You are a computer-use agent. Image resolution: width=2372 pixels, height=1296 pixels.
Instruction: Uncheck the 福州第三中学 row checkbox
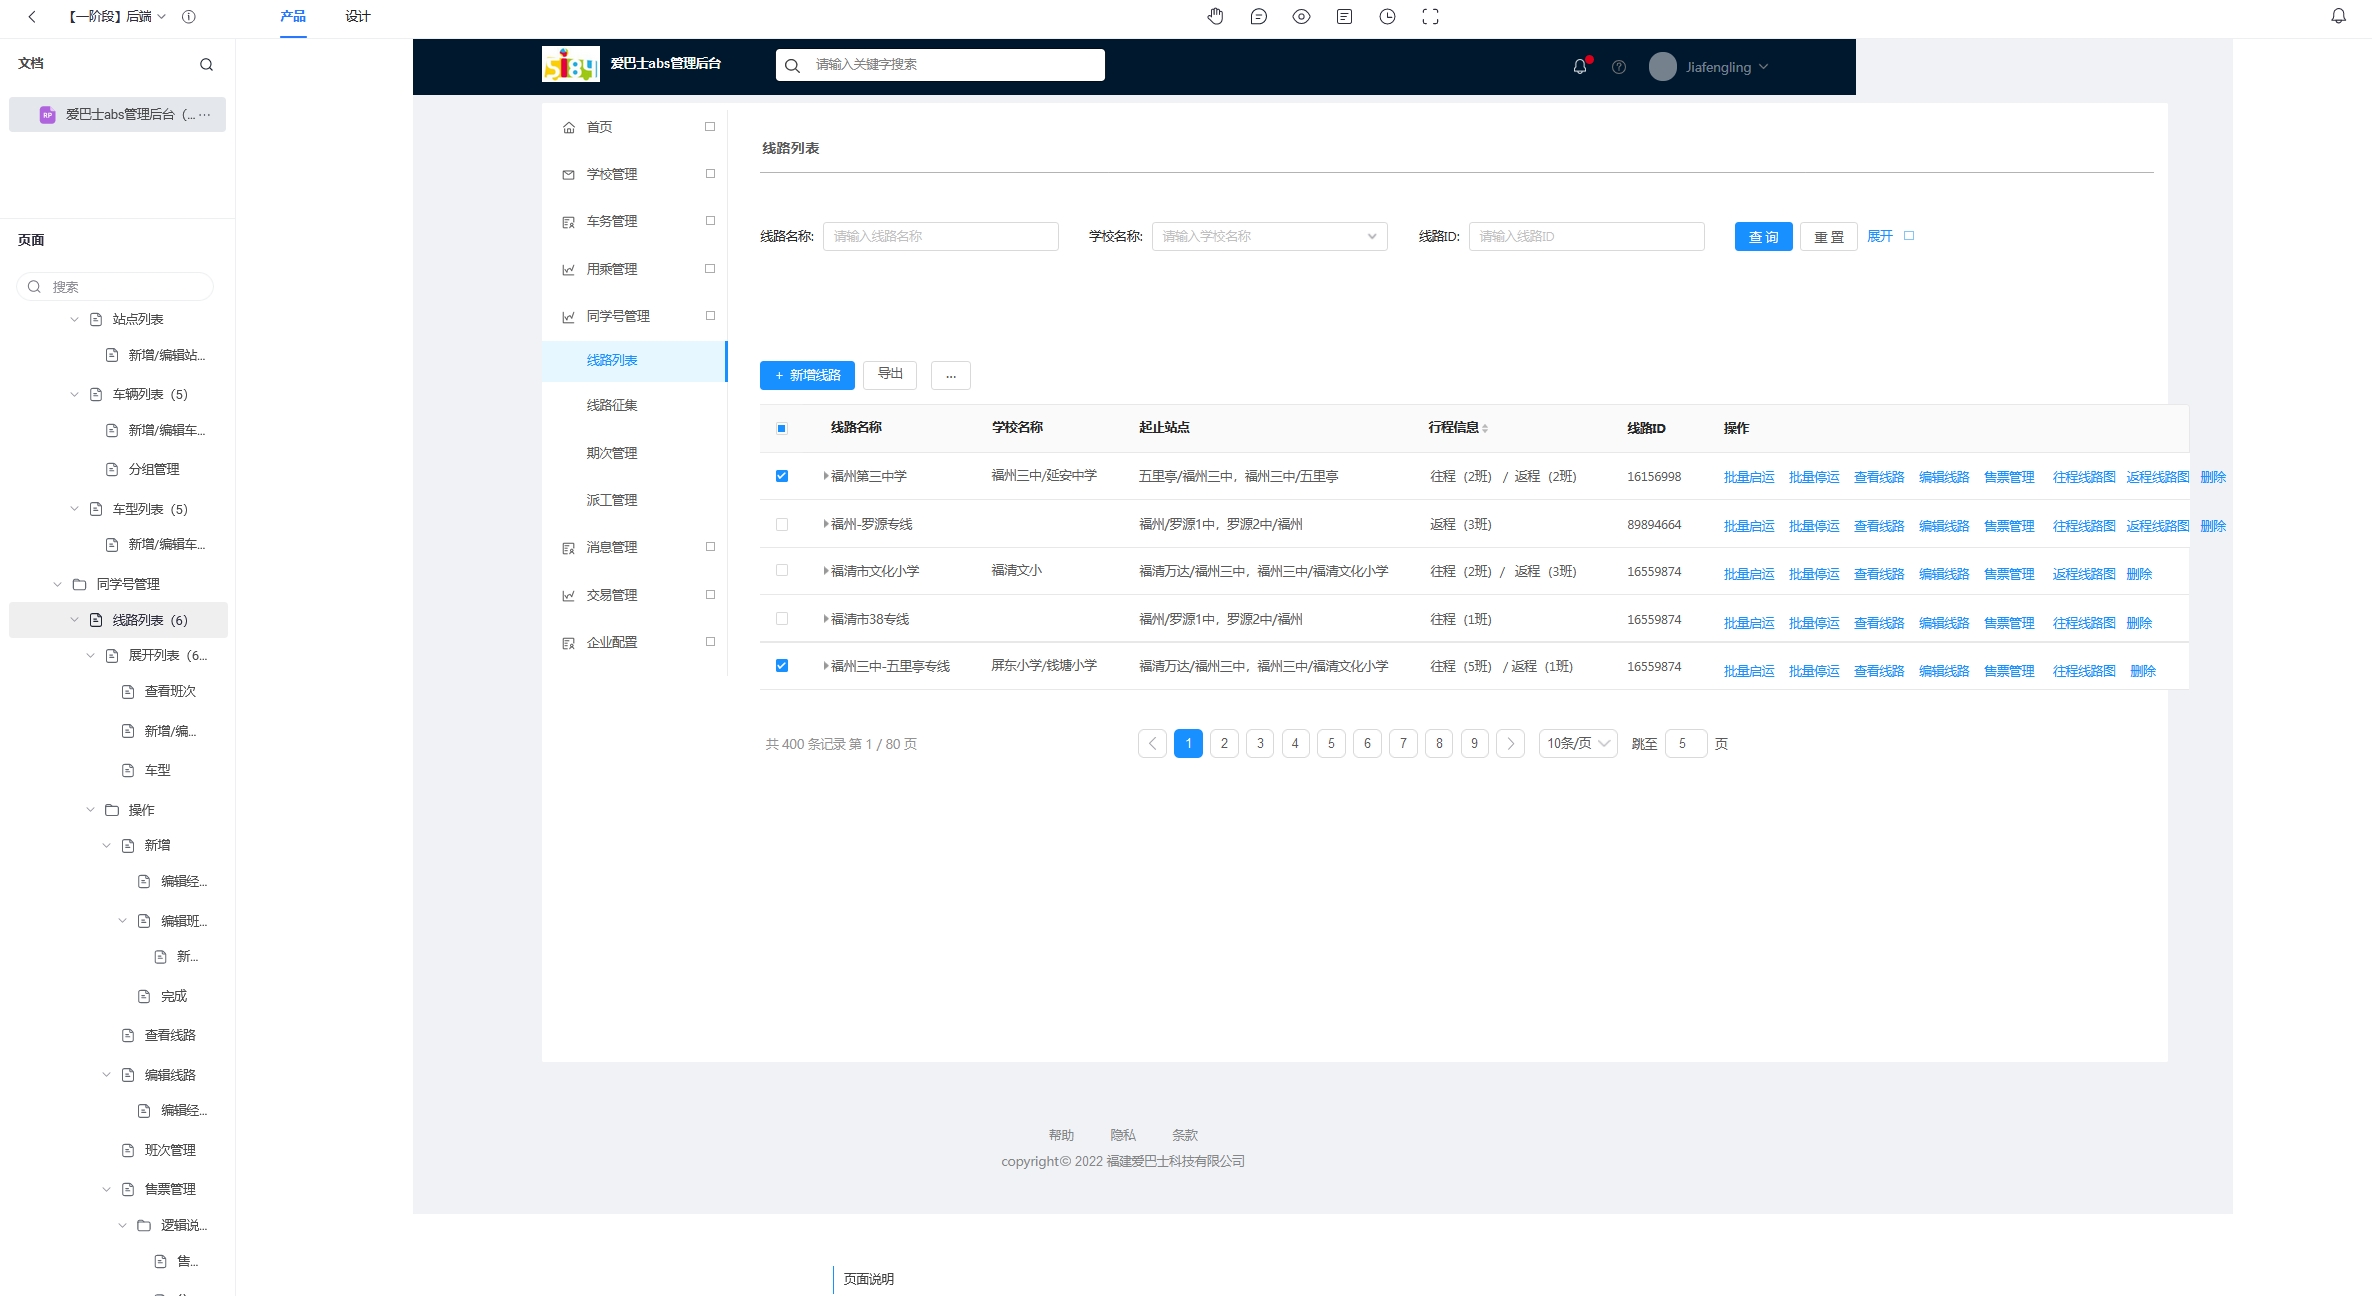point(782,476)
